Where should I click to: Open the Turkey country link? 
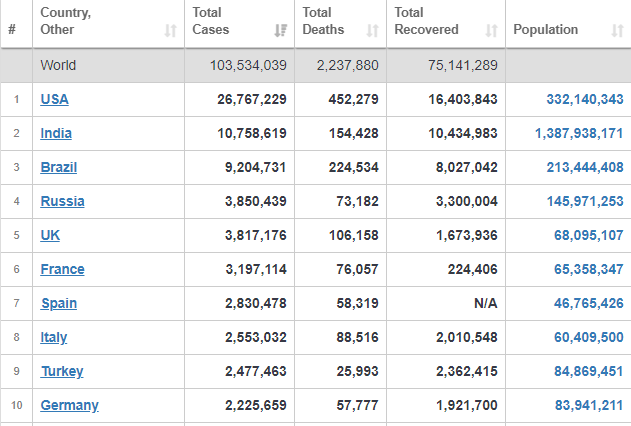click(62, 371)
